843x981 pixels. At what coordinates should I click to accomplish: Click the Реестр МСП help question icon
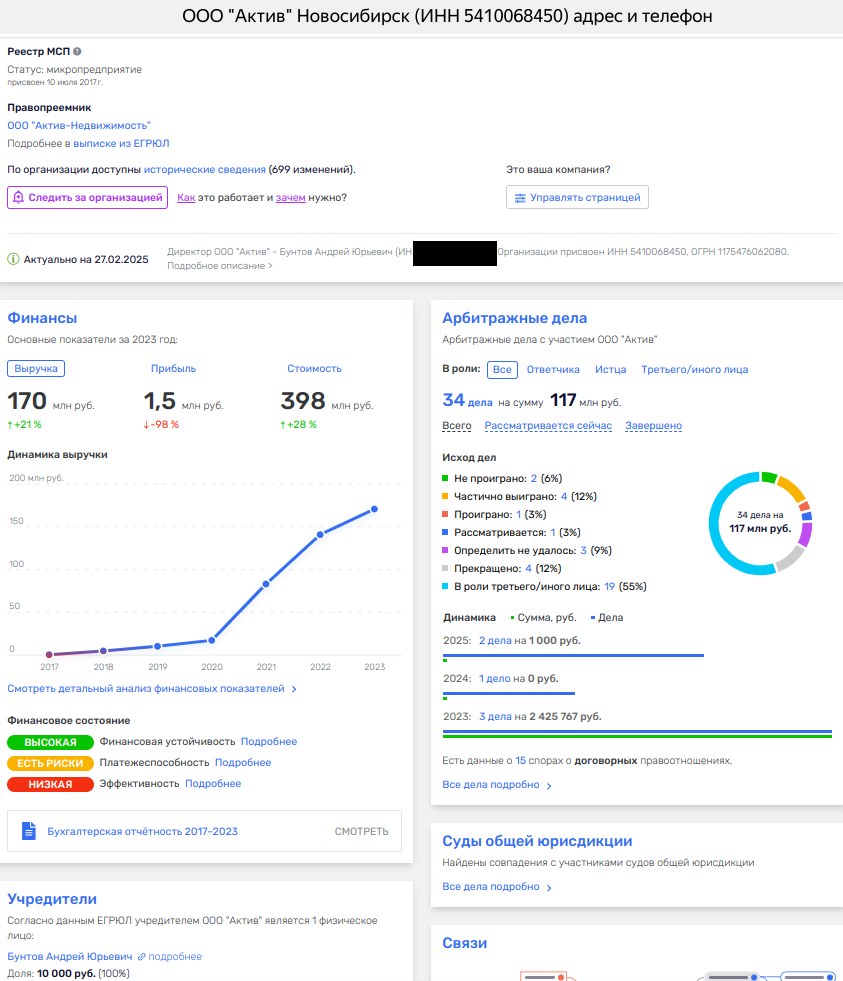coord(77,51)
